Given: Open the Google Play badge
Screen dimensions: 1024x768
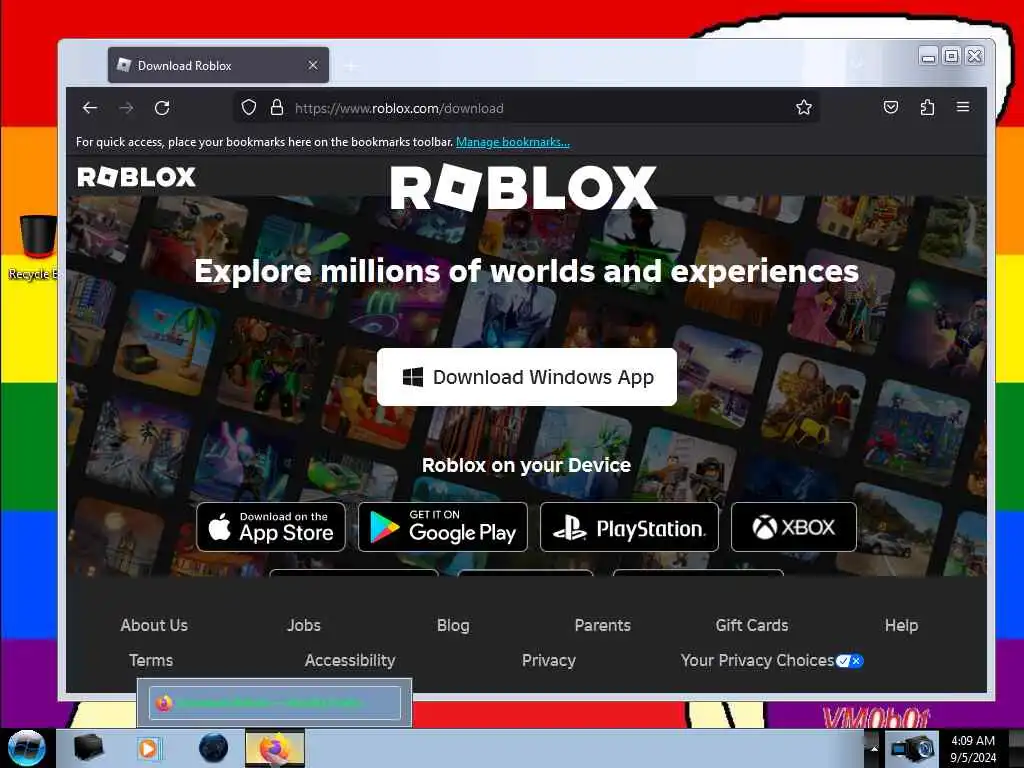Looking at the screenshot, I should click(x=443, y=527).
